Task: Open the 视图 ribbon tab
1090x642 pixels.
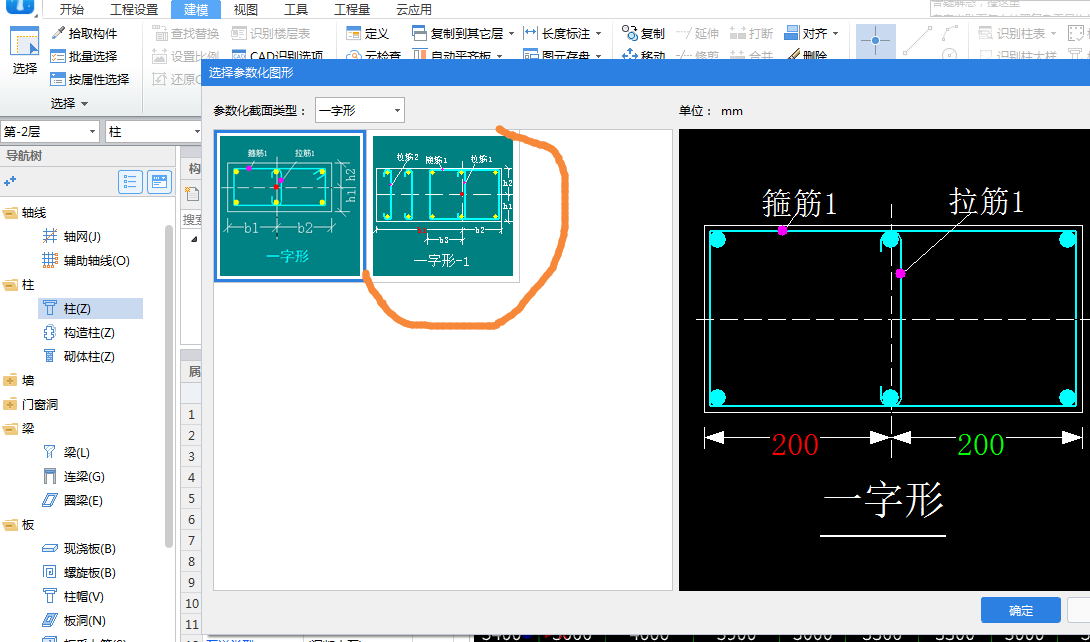Action: tap(245, 10)
